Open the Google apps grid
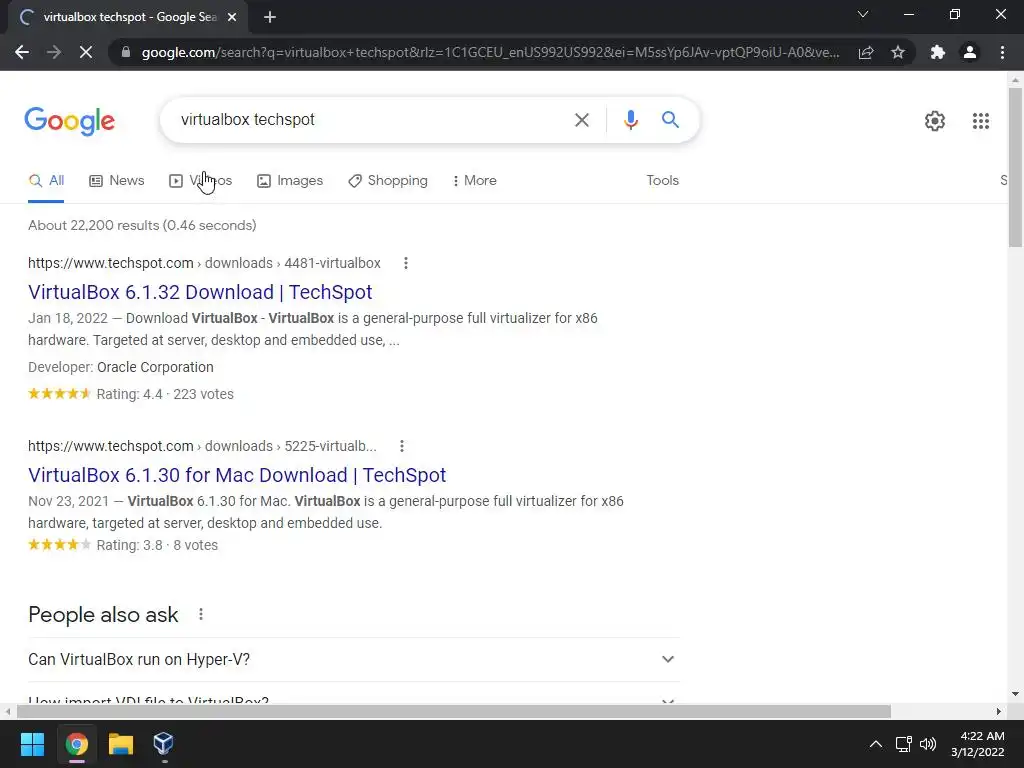1024x768 pixels. 980,121
